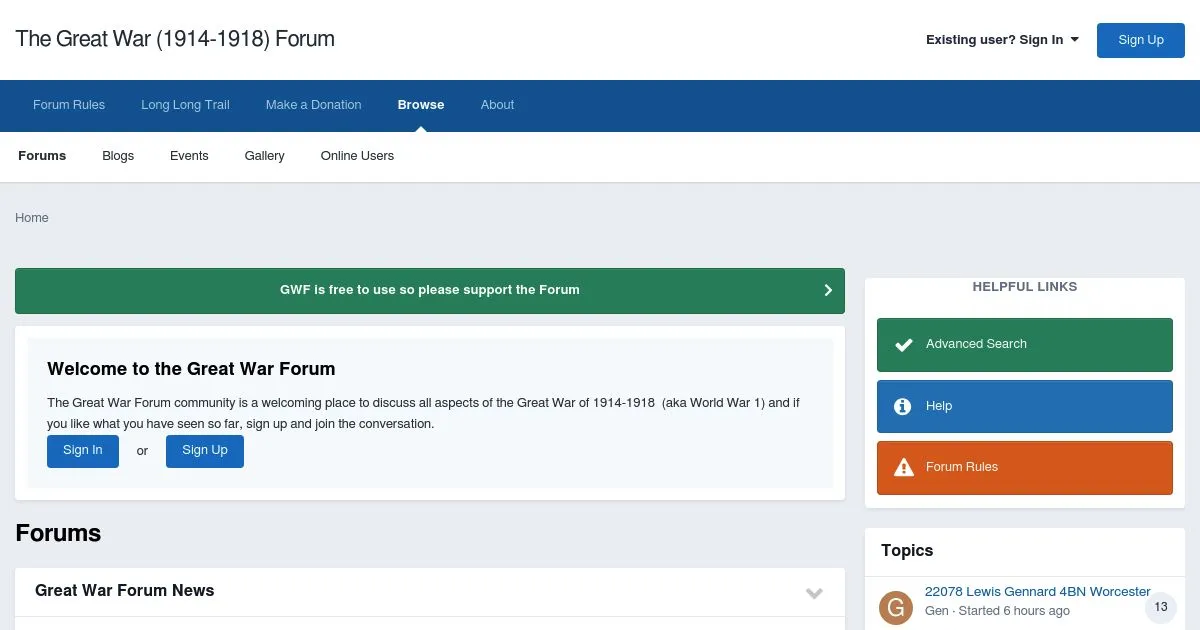Screen dimensions: 1200x630
Task: Open Long Long Trail navigation item
Action: pyautogui.click(x=185, y=105)
